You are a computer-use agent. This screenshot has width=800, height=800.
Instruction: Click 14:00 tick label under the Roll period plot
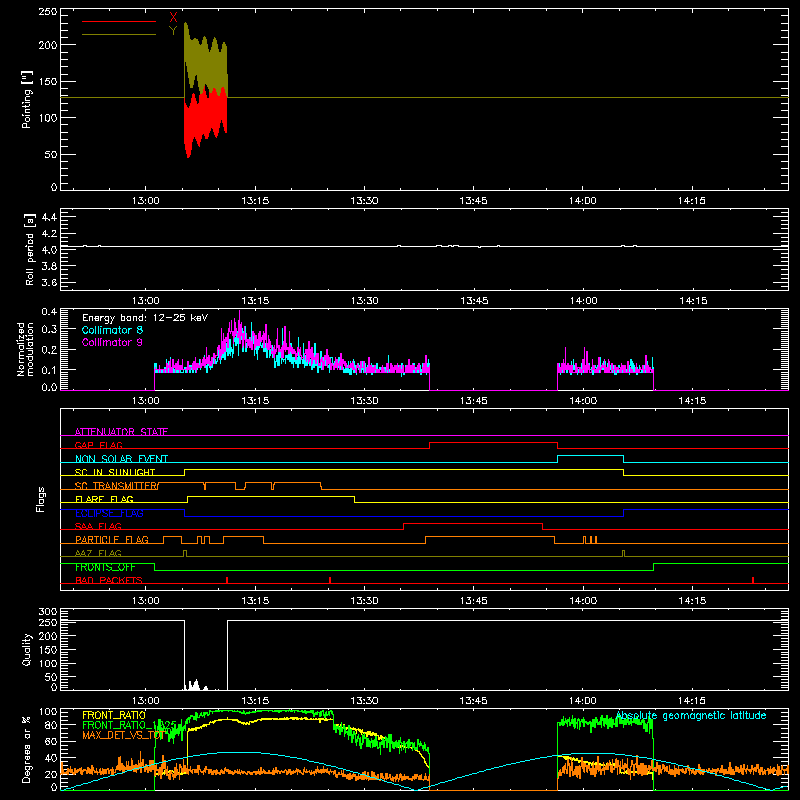click(583, 301)
